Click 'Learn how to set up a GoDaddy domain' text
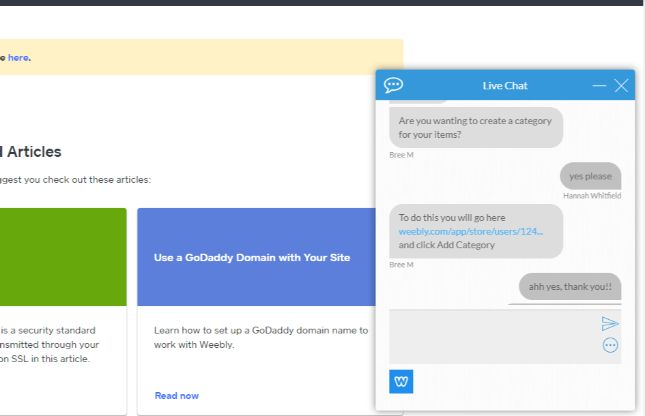This screenshot has height=416, width=645. [261, 337]
